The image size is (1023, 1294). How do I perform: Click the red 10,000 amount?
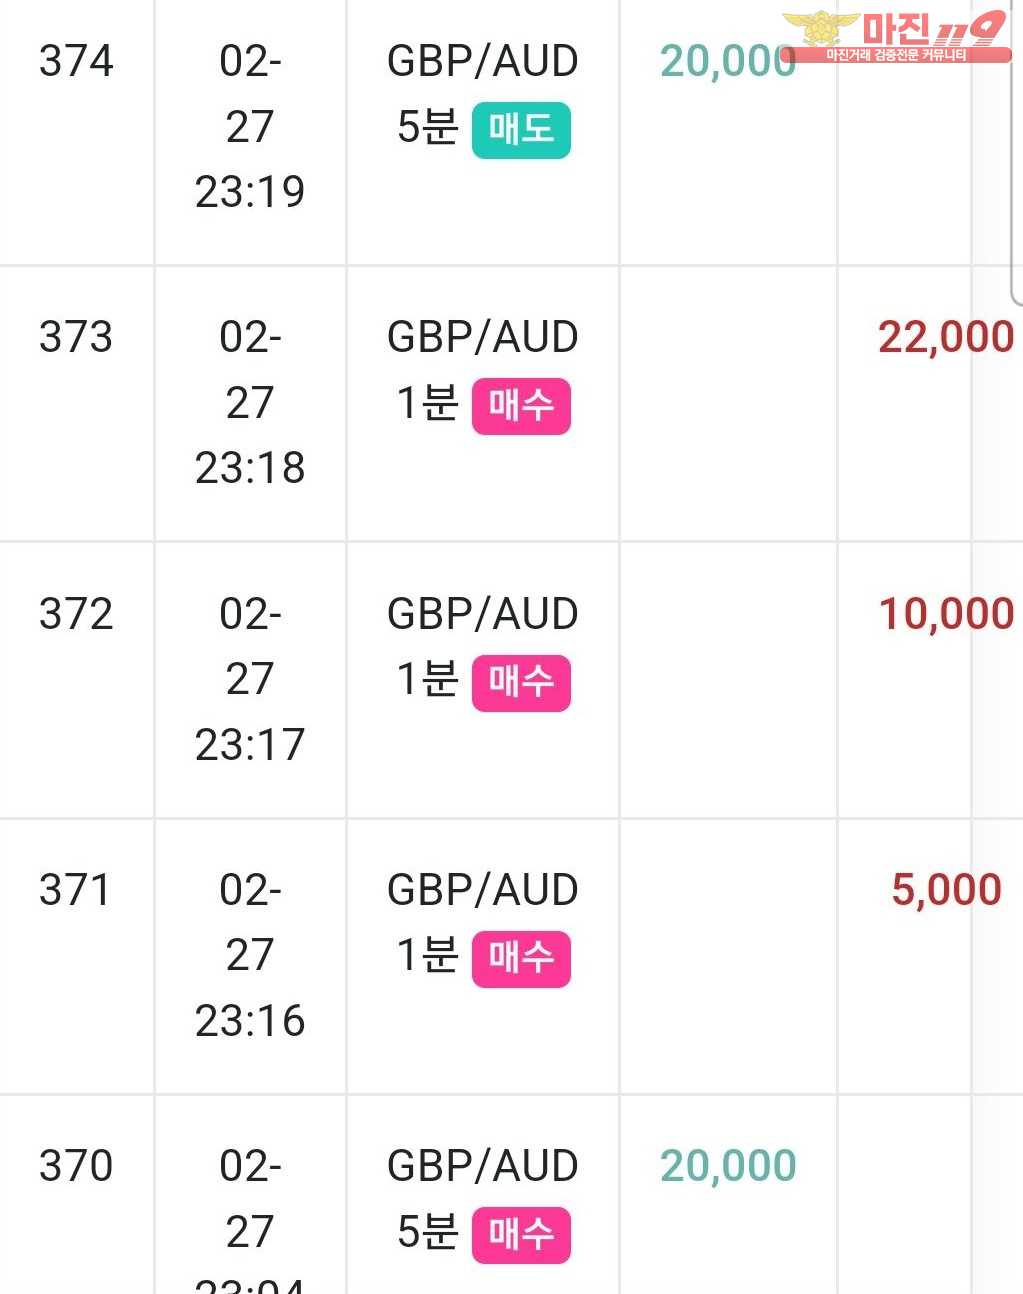point(946,614)
